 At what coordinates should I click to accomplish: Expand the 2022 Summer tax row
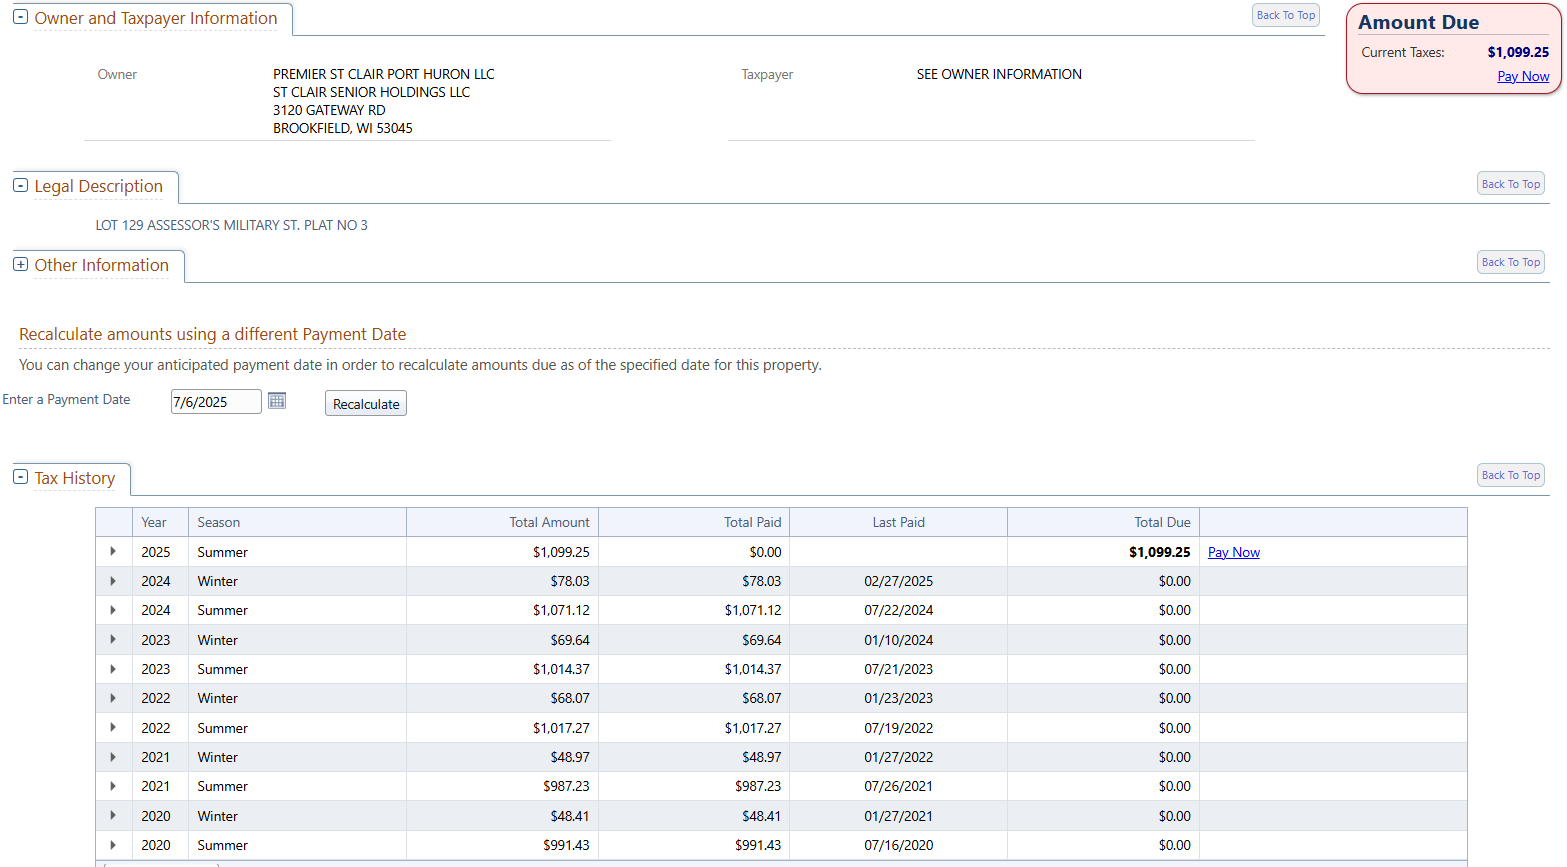click(x=113, y=727)
